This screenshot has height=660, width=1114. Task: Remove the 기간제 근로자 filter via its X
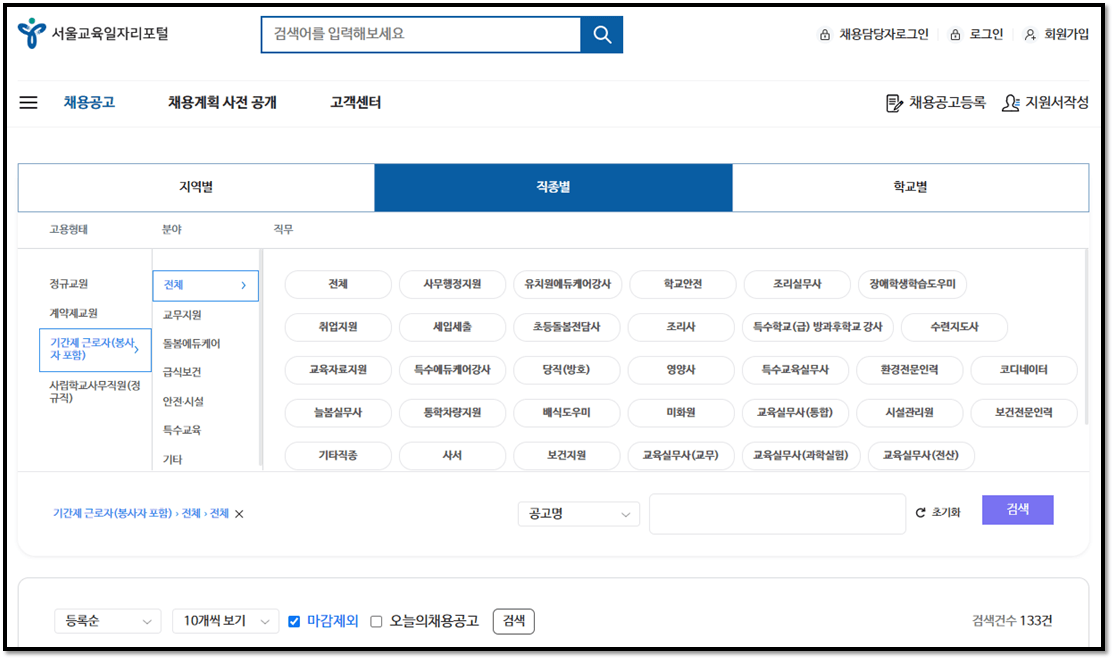pyautogui.click(x=237, y=514)
